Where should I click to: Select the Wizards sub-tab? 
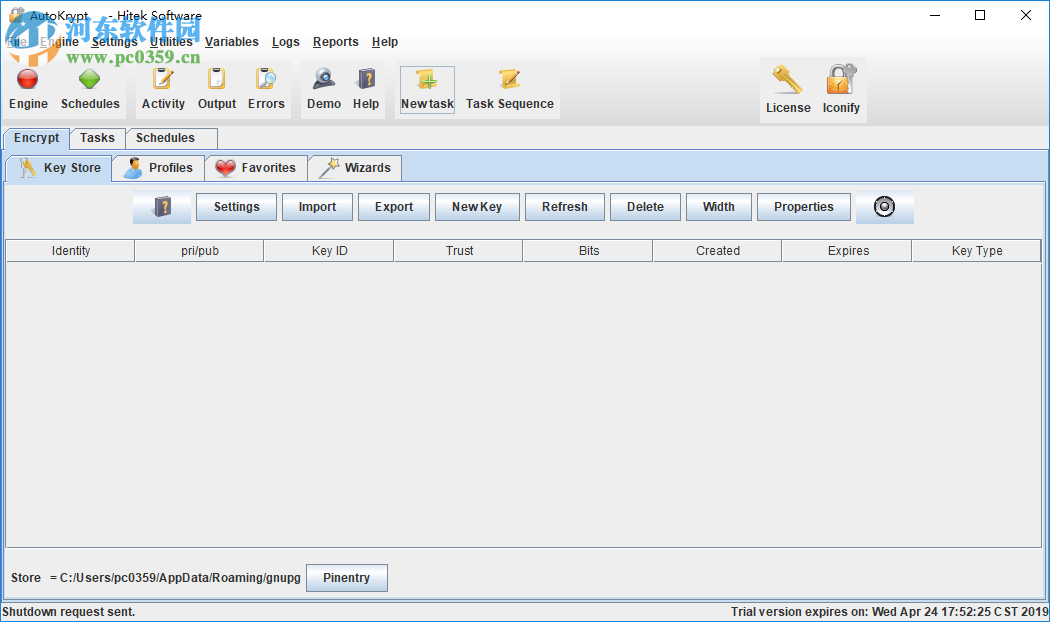coord(355,168)
